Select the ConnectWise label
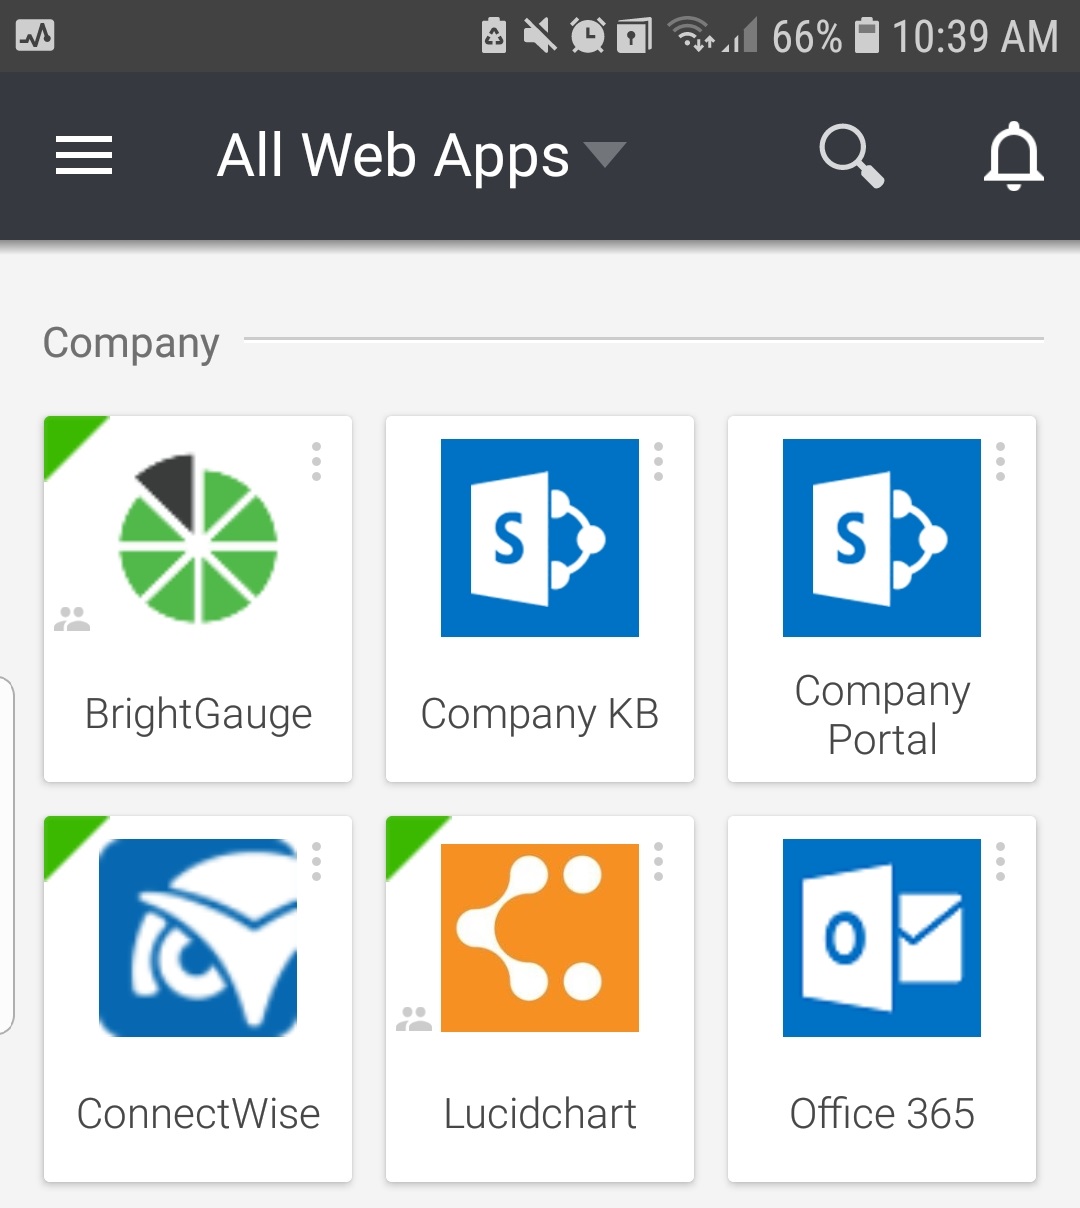The height and width of the screenshot is (1208, 1080). coord(198,1114)
